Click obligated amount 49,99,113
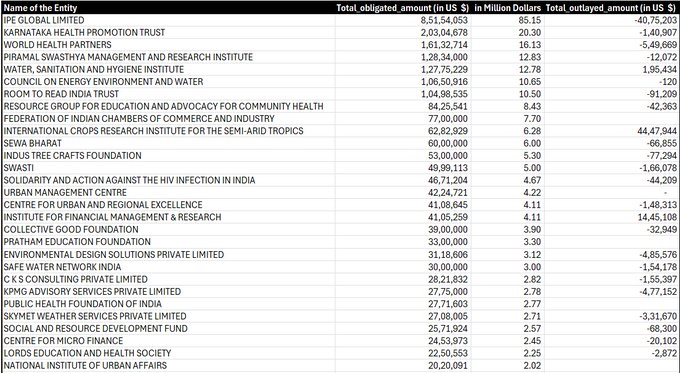This screenshot has height=373, width=680. point(448,168)
